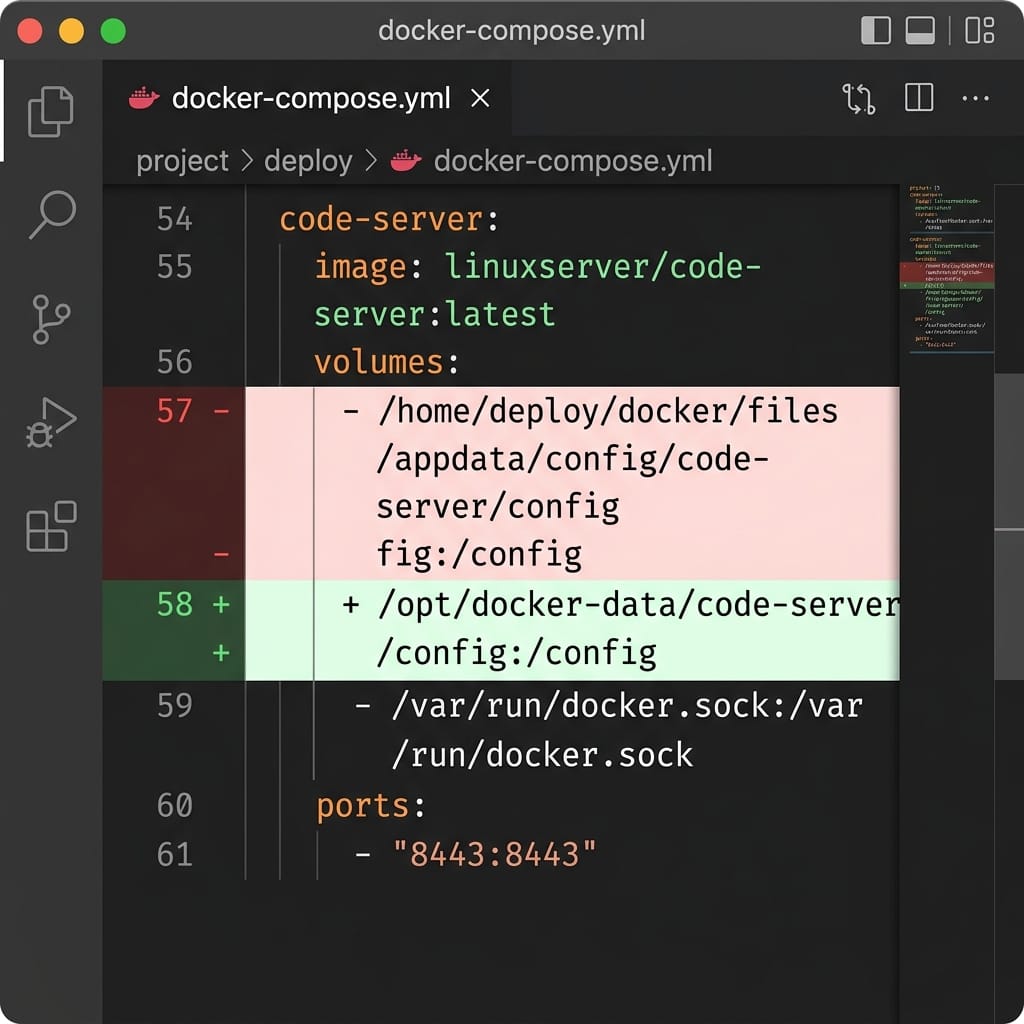Click '/run/docker.sock' wrapped text
The width and height of the screenshot is (1024, 1024).
point(542,756)
